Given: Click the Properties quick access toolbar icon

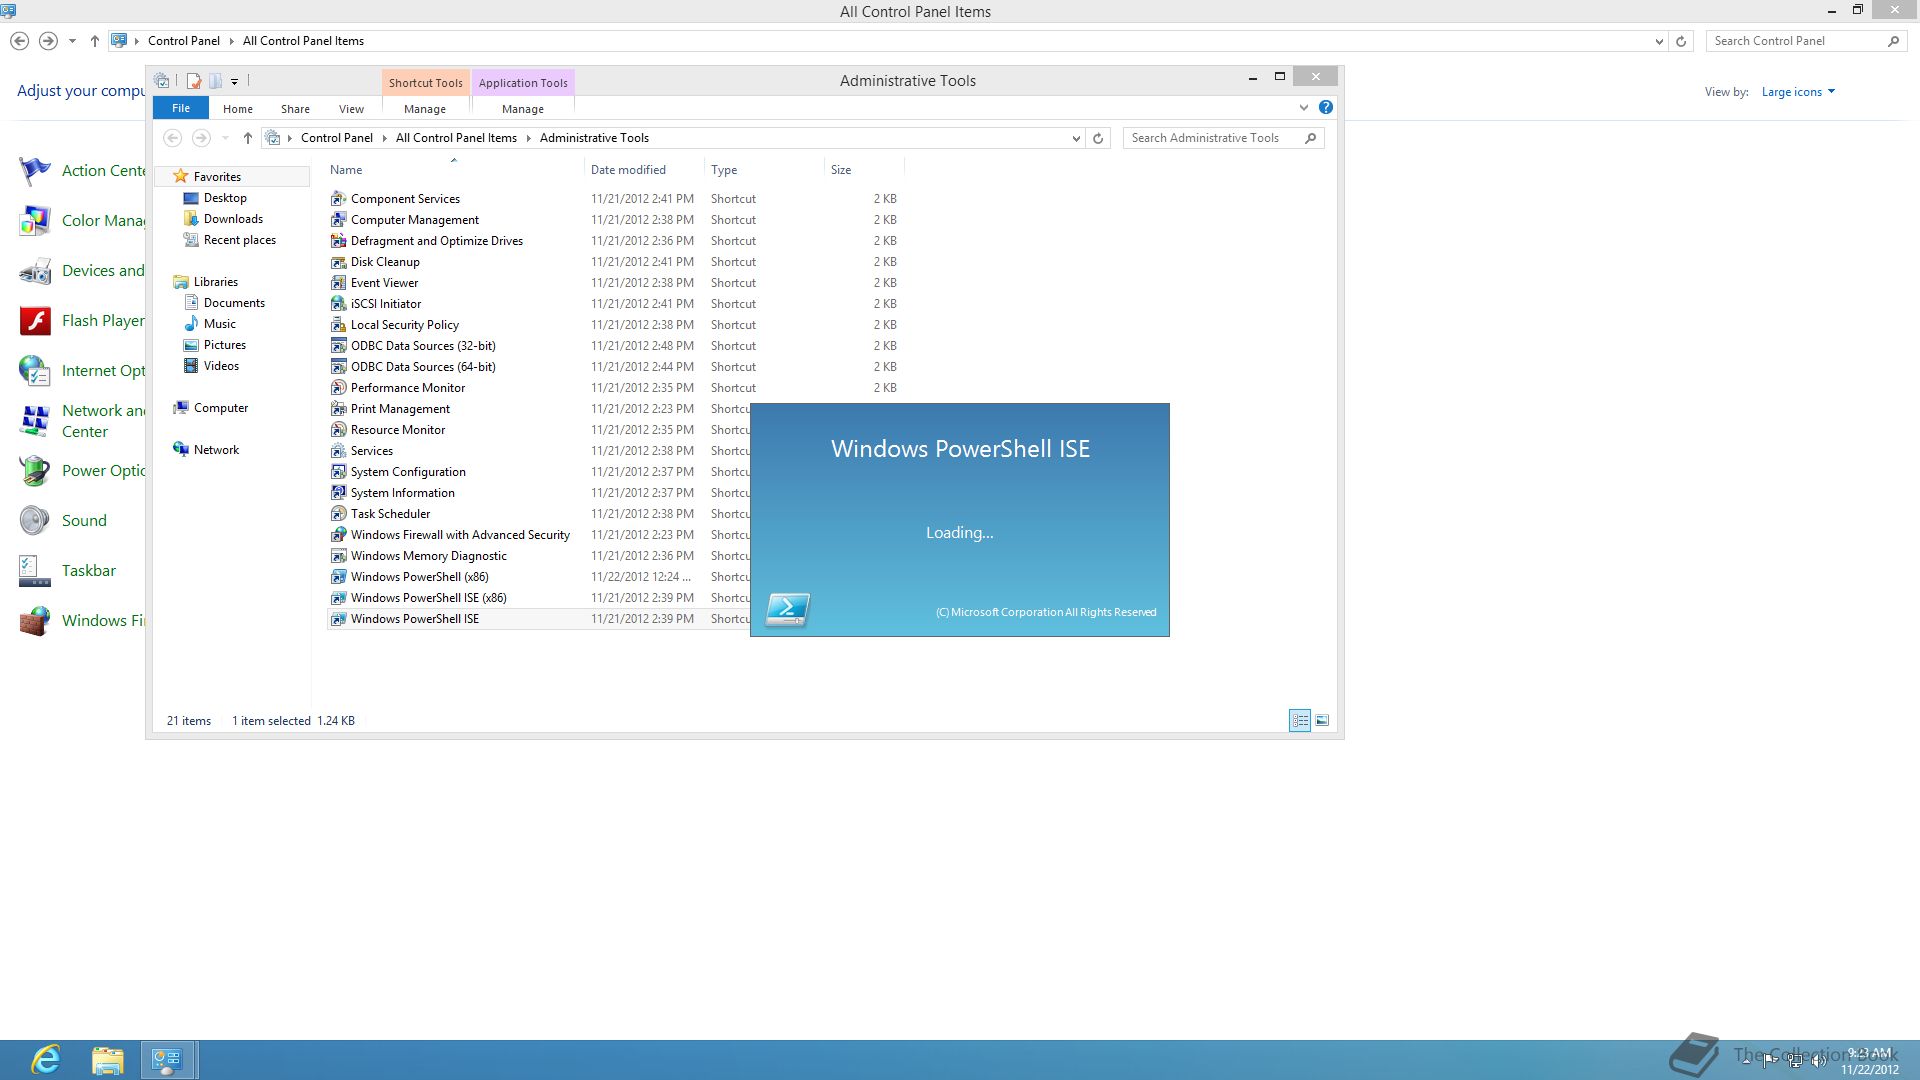Looking at the screenshot, I should pos(194,81).
